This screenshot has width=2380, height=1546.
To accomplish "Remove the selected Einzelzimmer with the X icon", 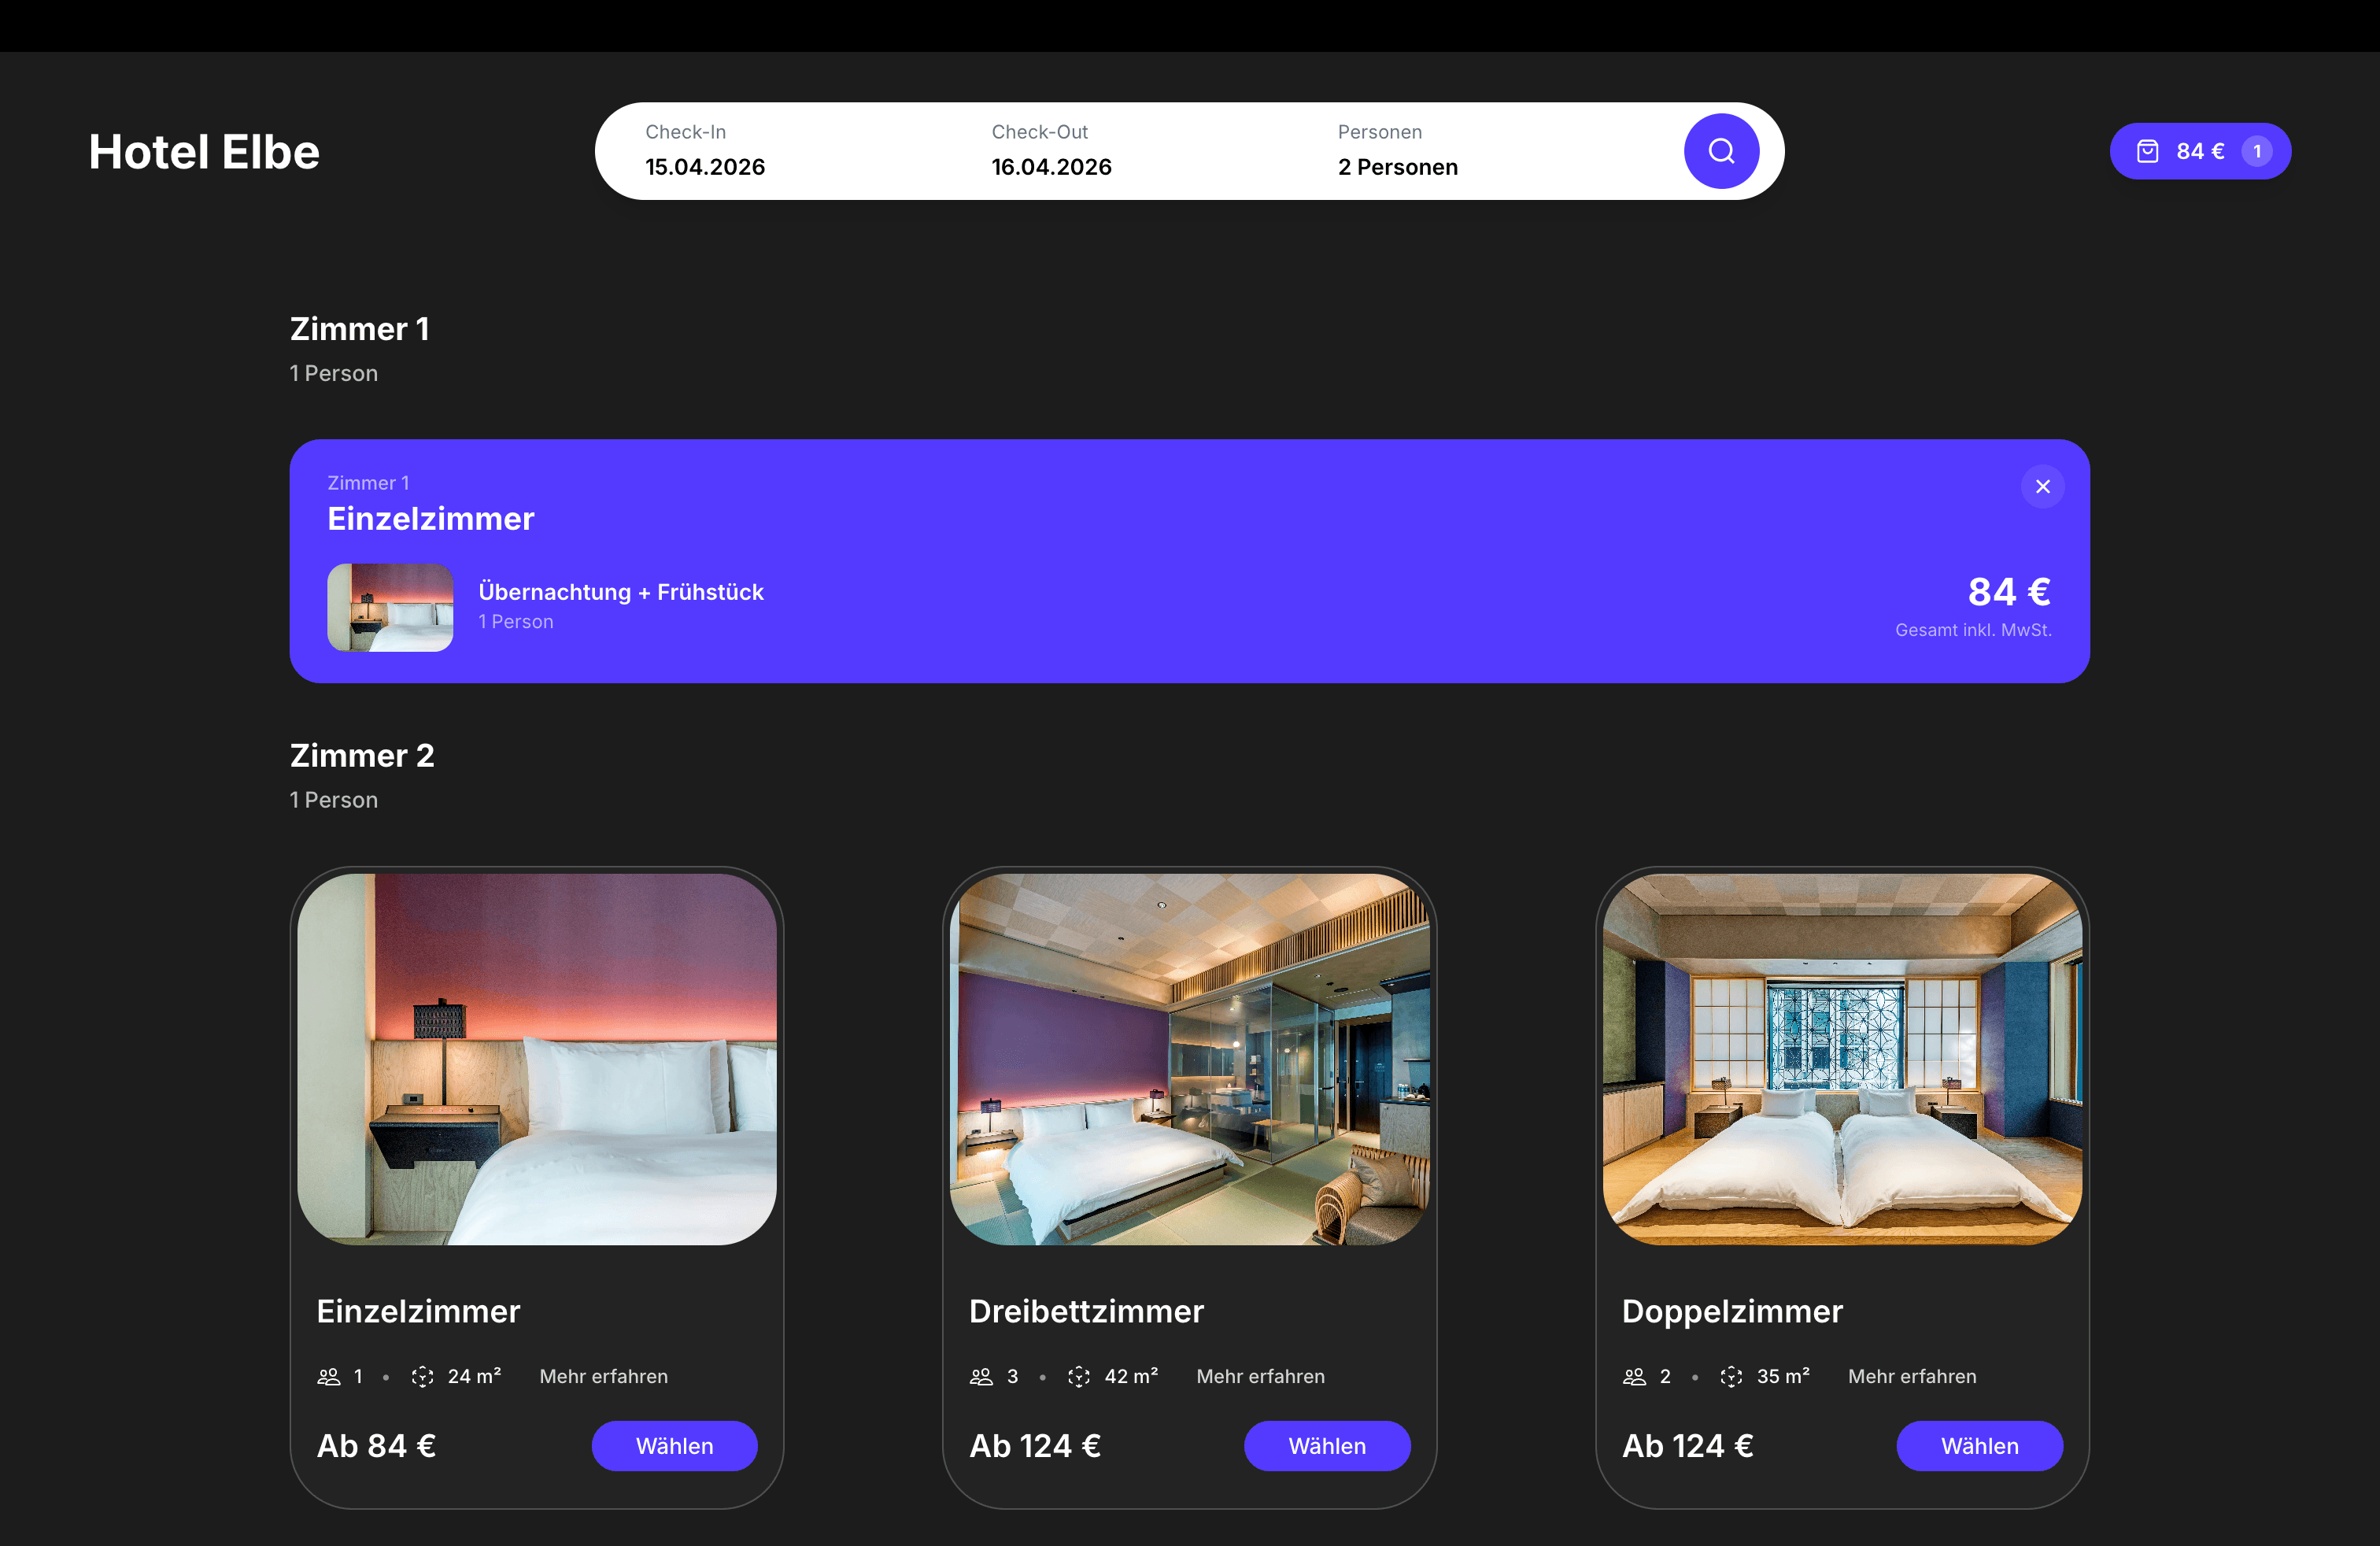I will 2042,487.
